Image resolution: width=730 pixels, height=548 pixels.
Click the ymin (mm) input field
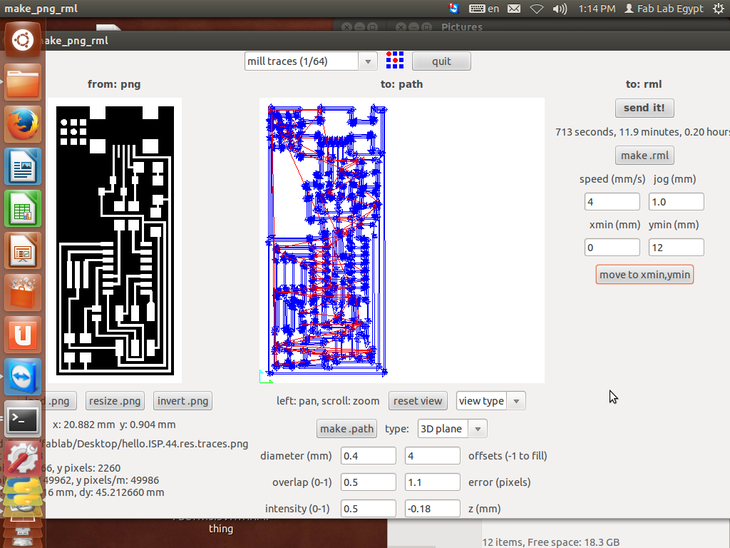676,247
